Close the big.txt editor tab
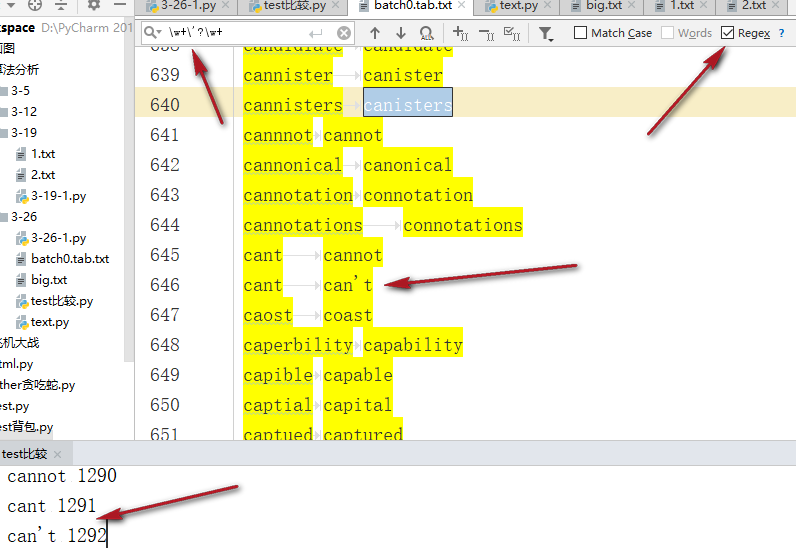This screenshot has height=556, width=796. point(632,5)
